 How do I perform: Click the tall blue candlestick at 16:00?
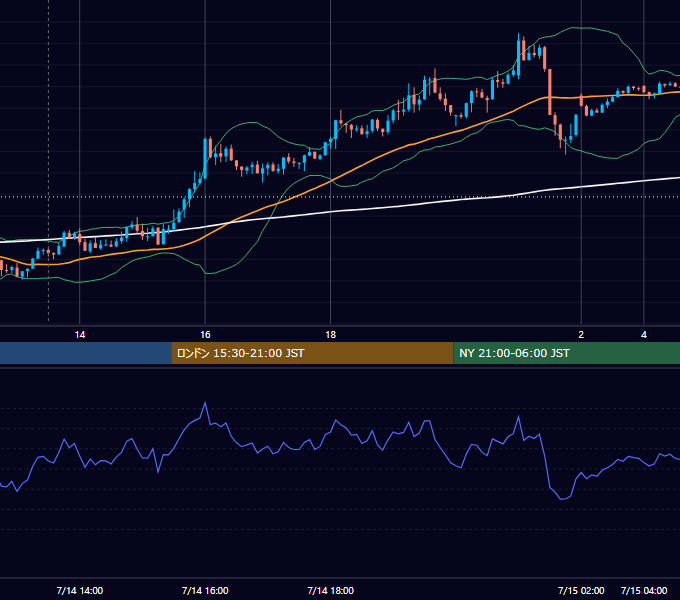(205, 158)
